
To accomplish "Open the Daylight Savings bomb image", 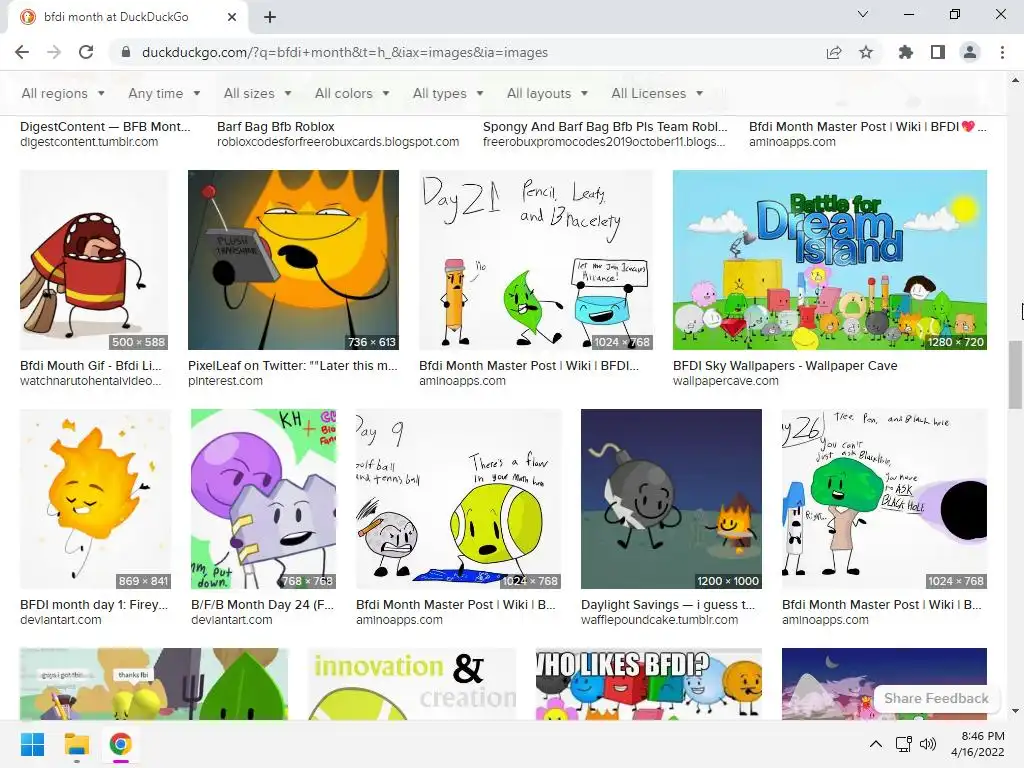I will coord(671,499).
